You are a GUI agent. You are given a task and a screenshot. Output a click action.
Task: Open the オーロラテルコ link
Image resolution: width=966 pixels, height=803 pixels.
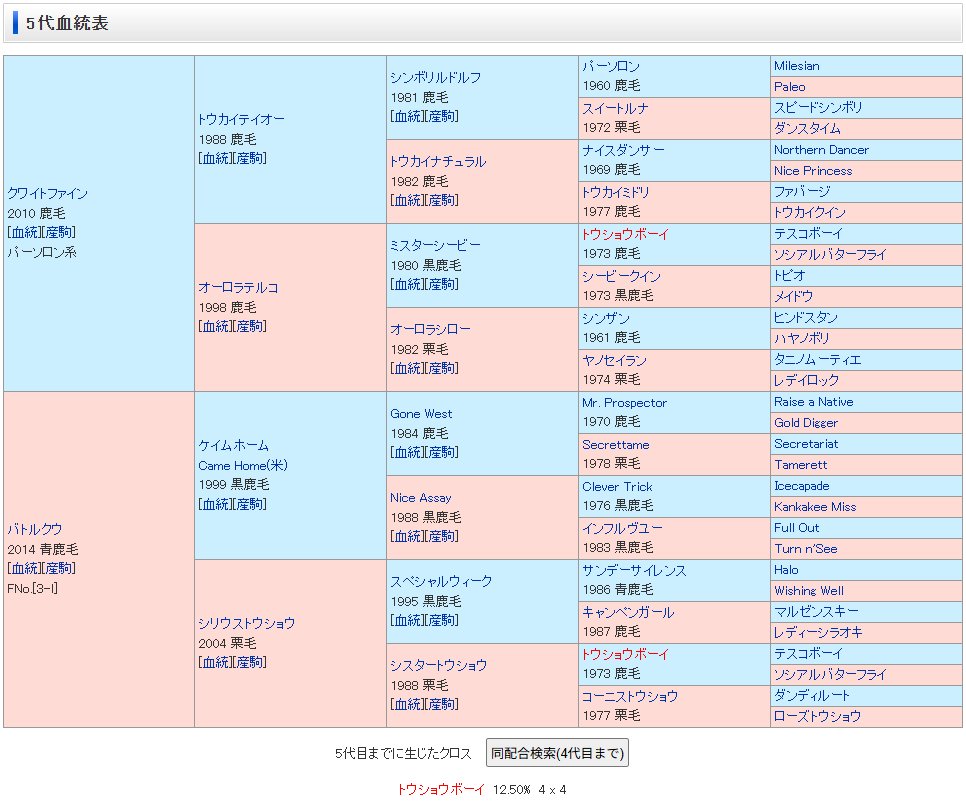click(238, 287)
